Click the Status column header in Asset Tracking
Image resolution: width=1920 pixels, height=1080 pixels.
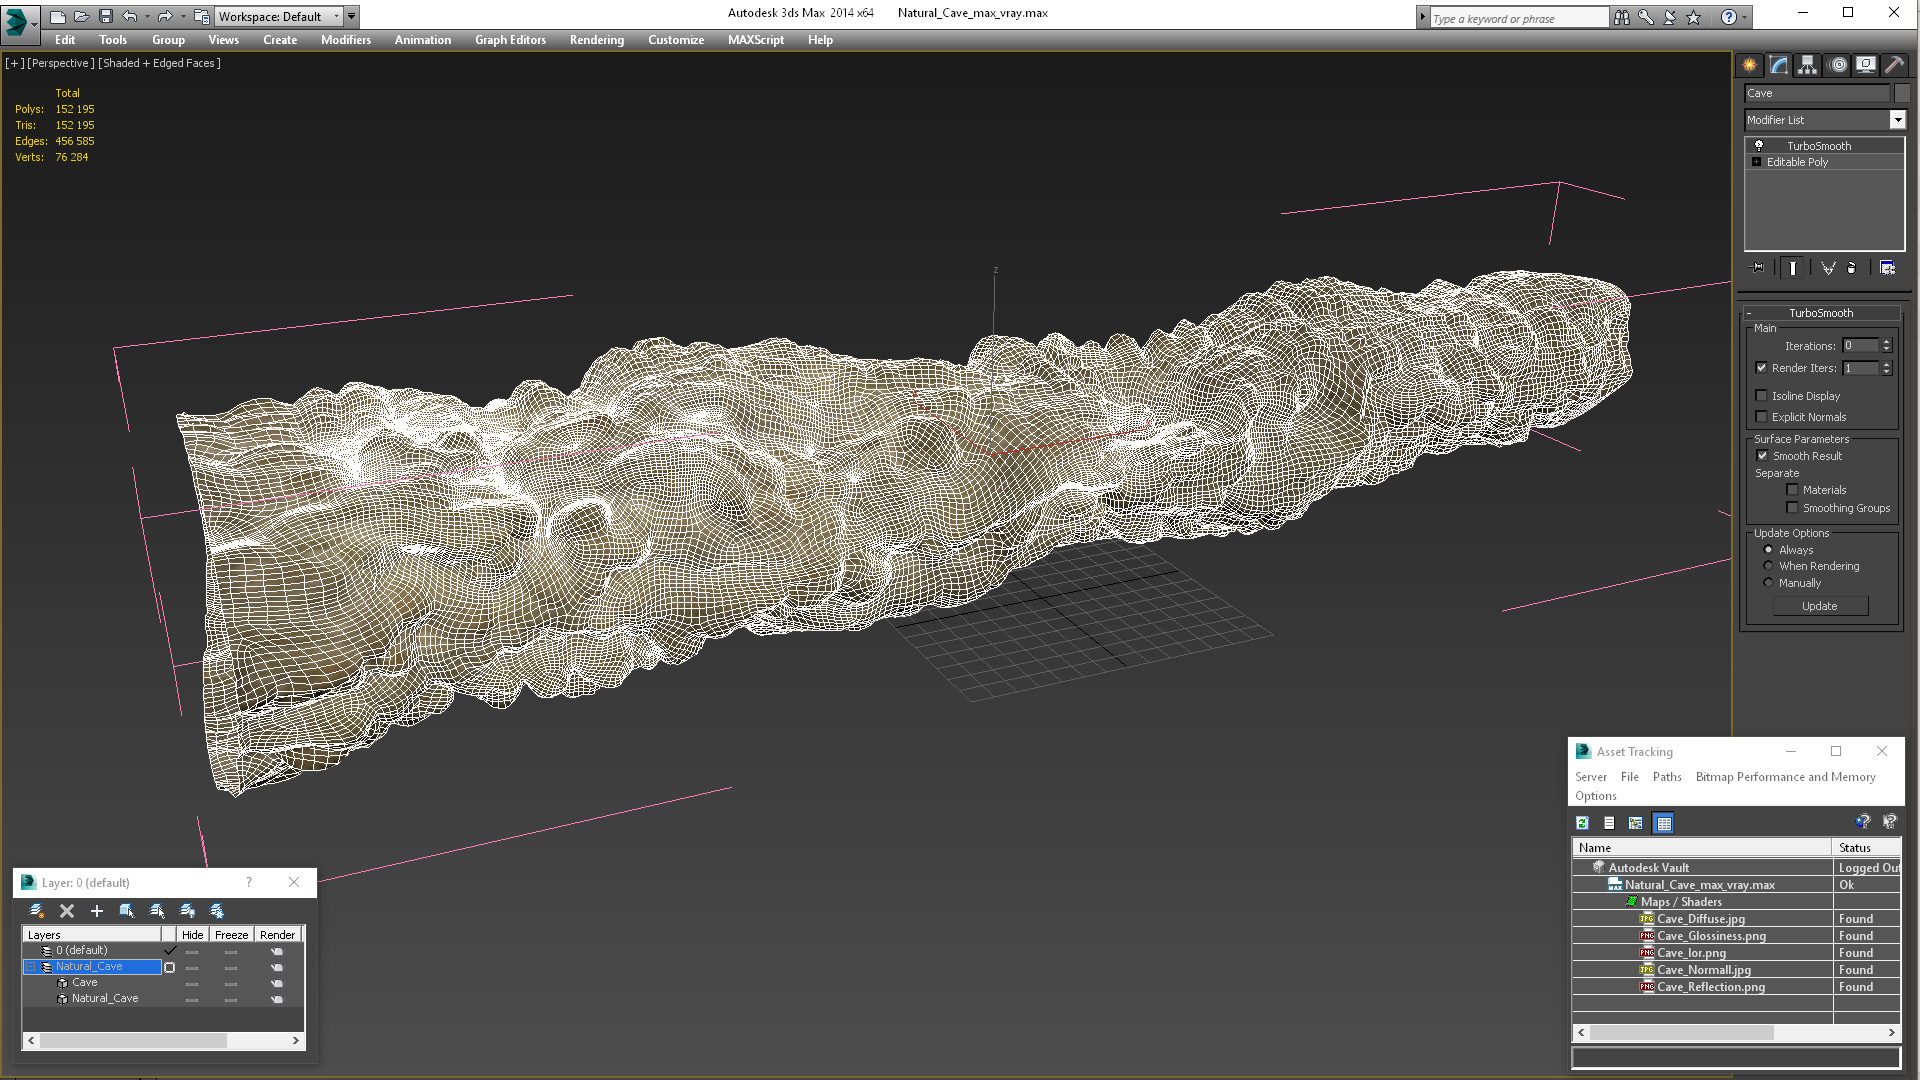(1866, 848)
